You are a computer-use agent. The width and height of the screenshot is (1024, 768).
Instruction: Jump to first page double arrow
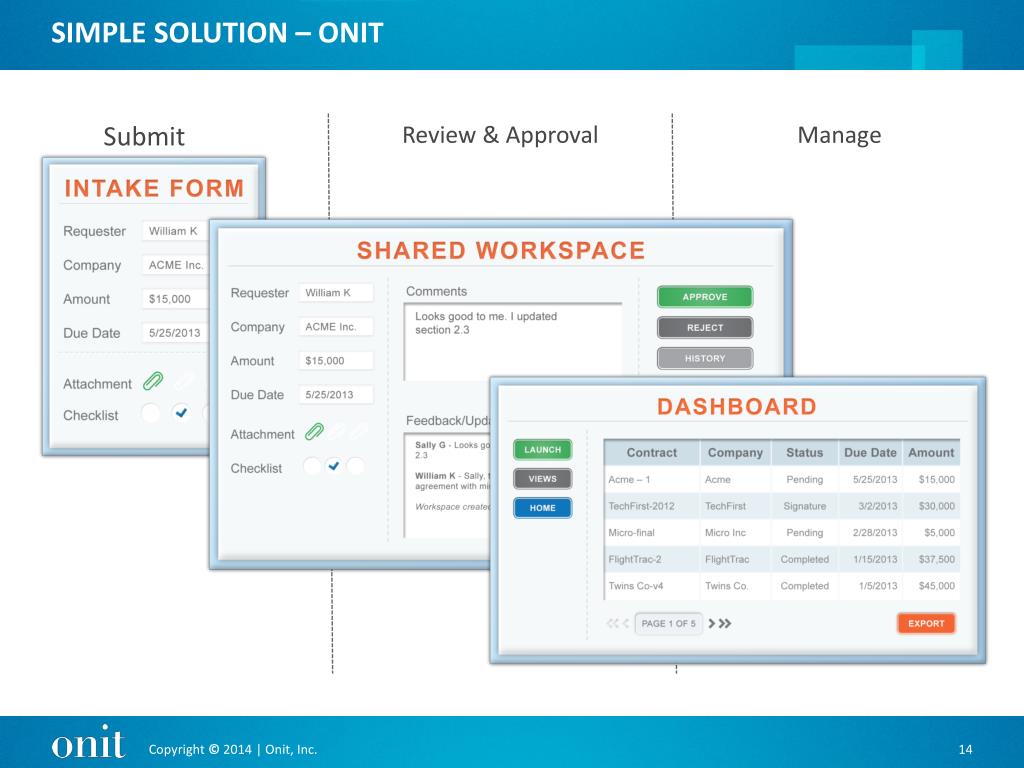tap(613, 624)
